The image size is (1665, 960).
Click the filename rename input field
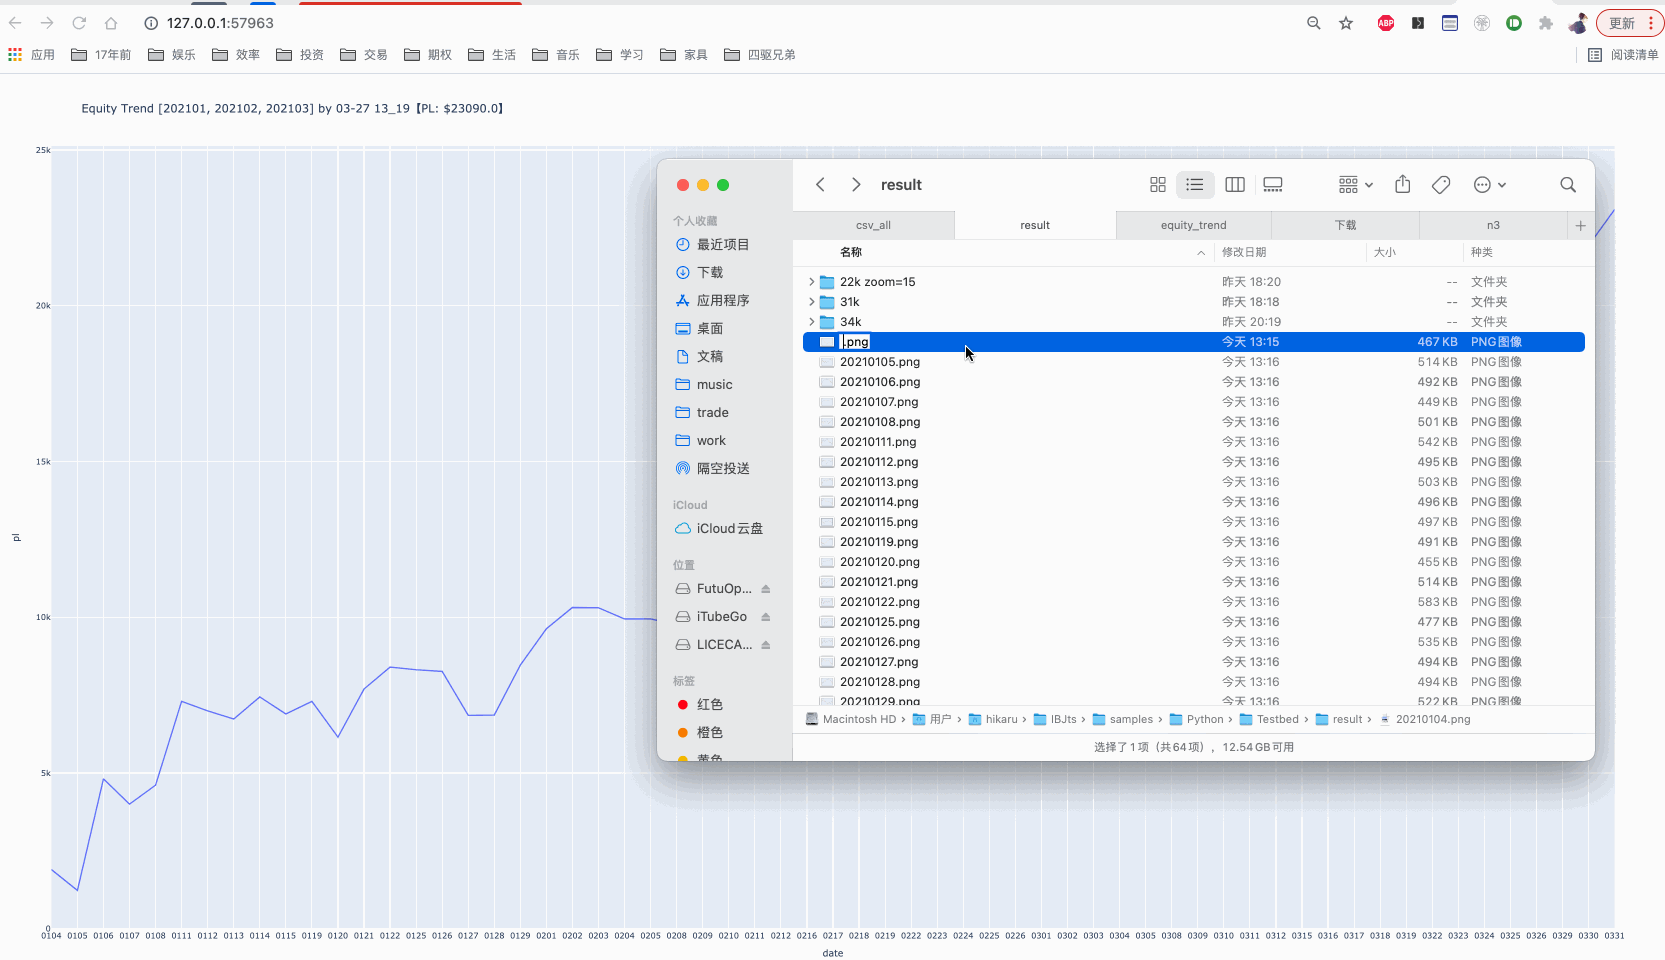click(x=855, y=342)
